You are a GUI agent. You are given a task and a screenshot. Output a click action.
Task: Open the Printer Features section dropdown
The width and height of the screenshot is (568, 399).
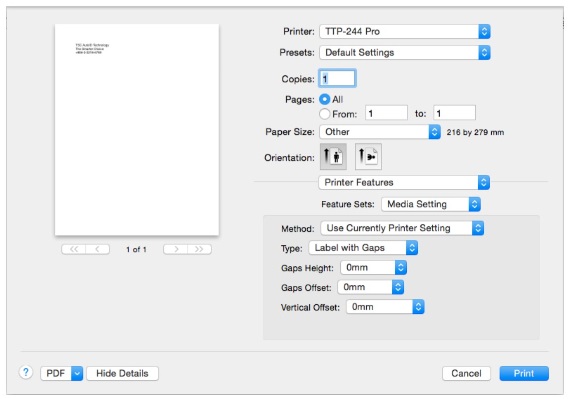click(x=404, y=182)
